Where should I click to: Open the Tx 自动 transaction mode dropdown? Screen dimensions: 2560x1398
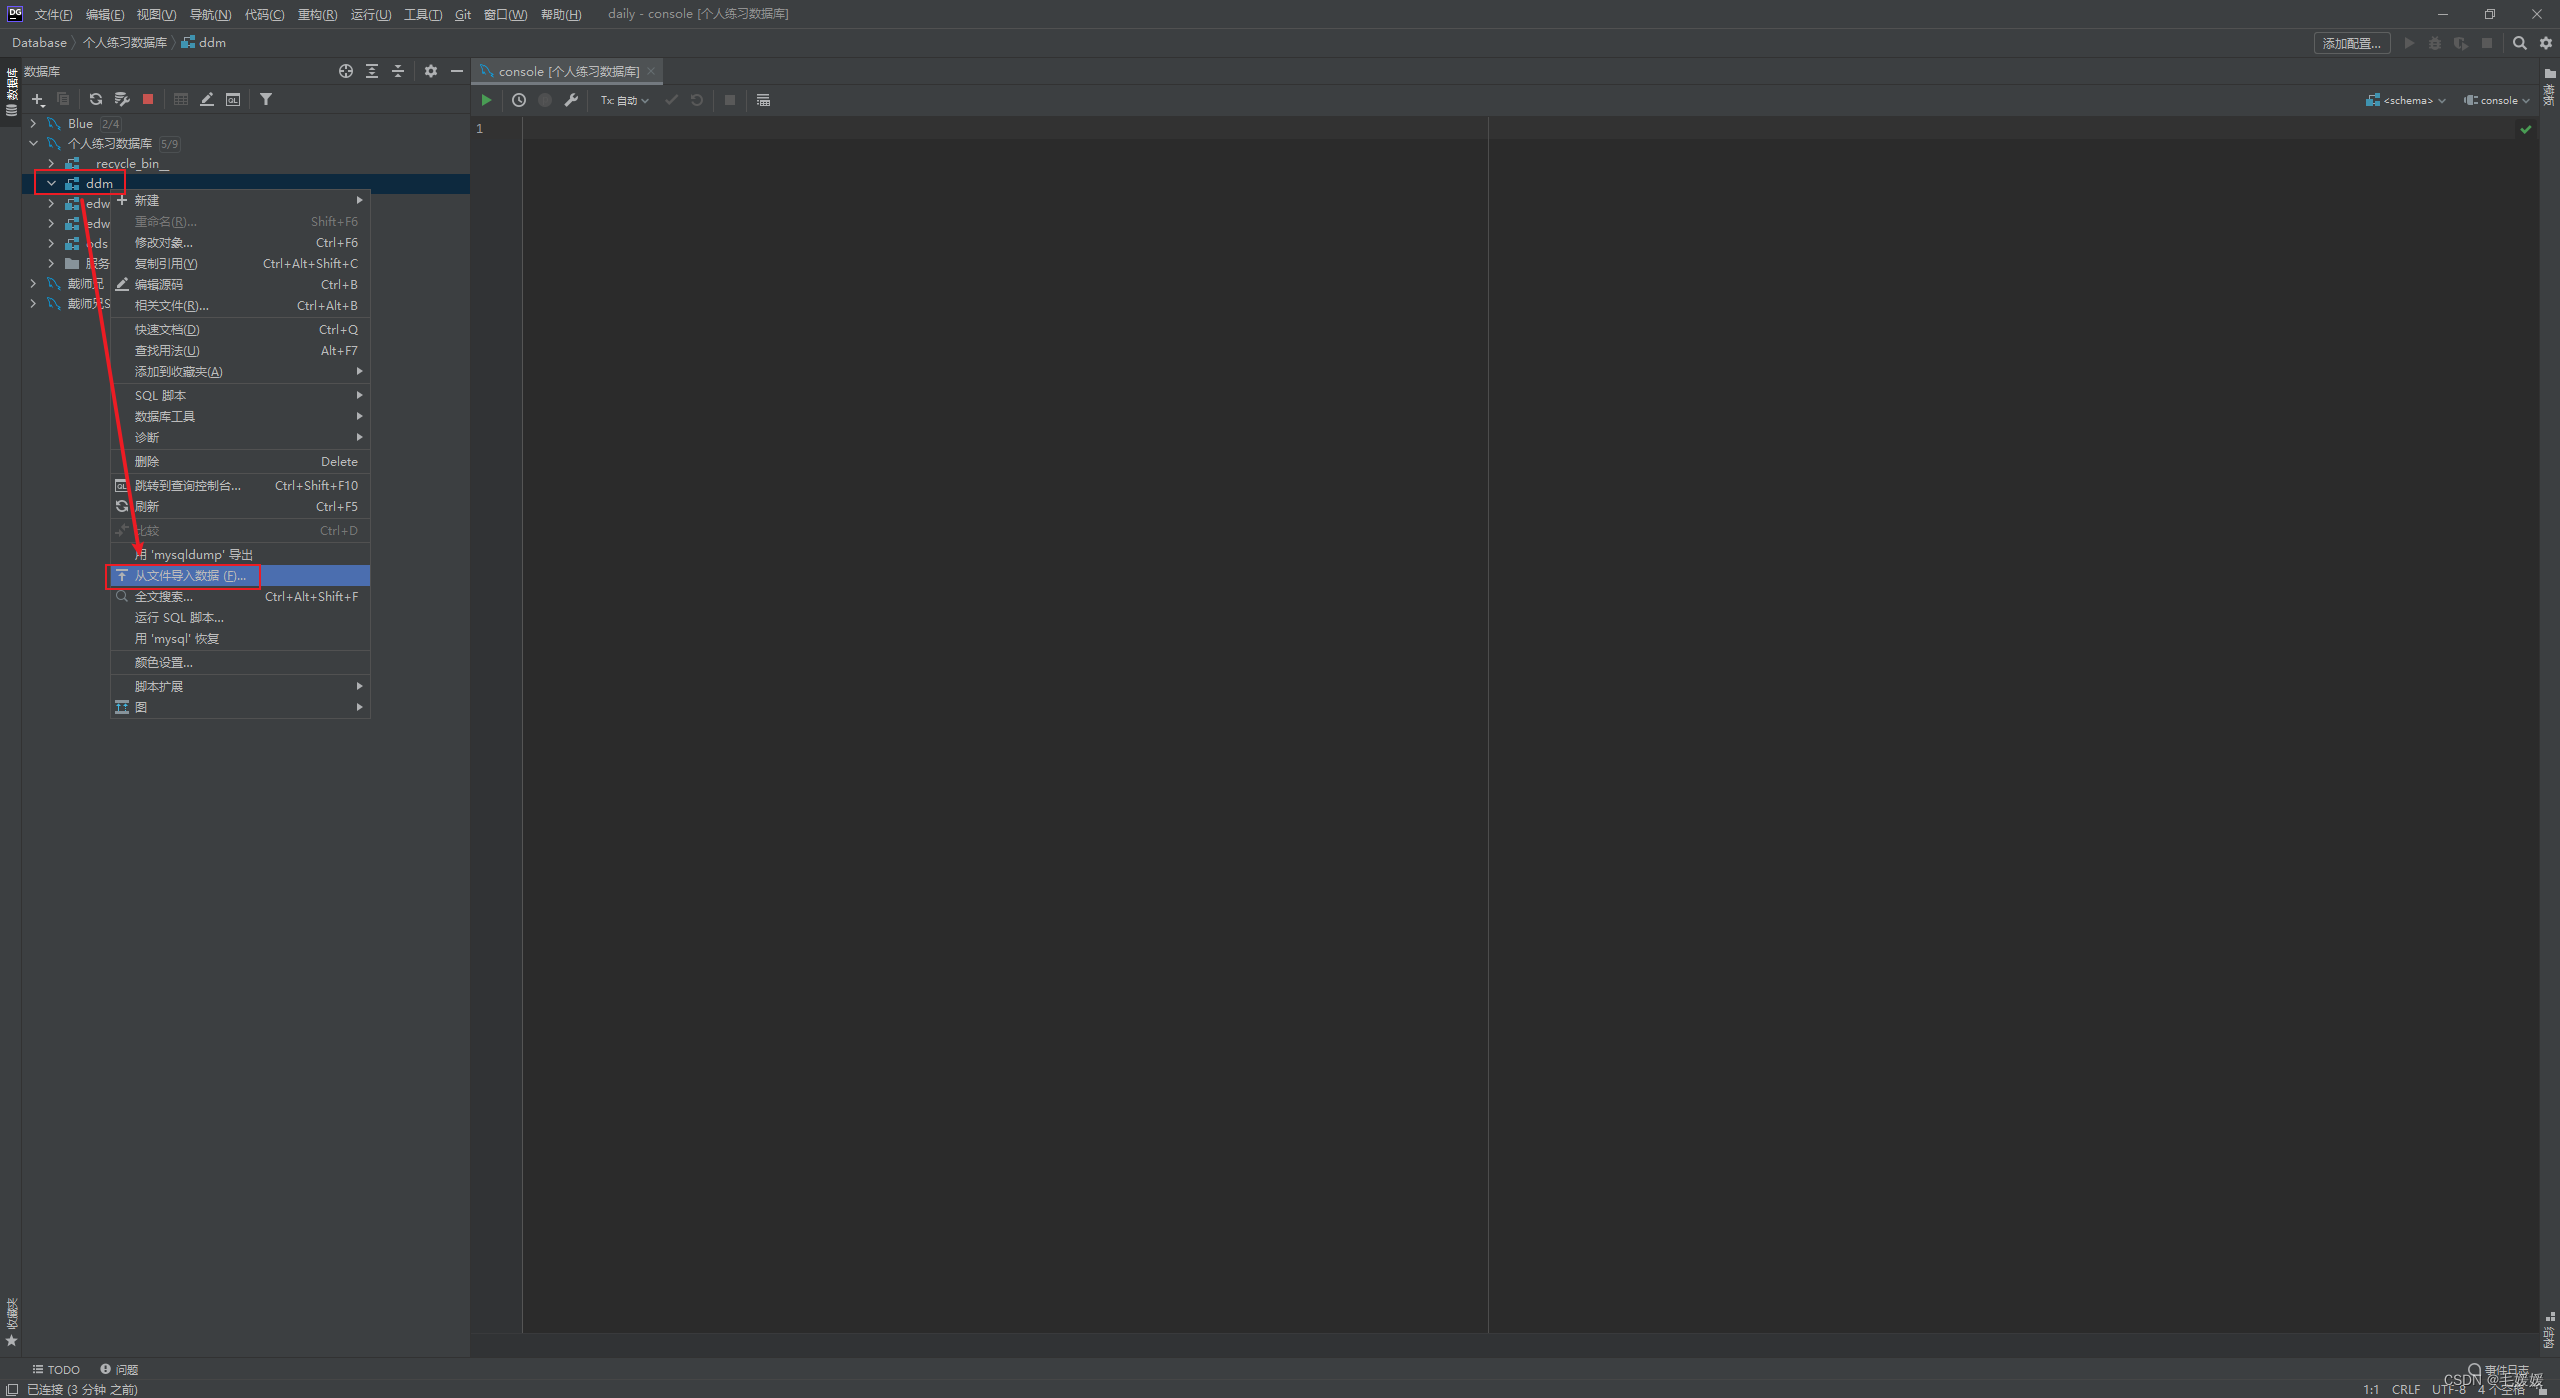(x=625, y=100)
